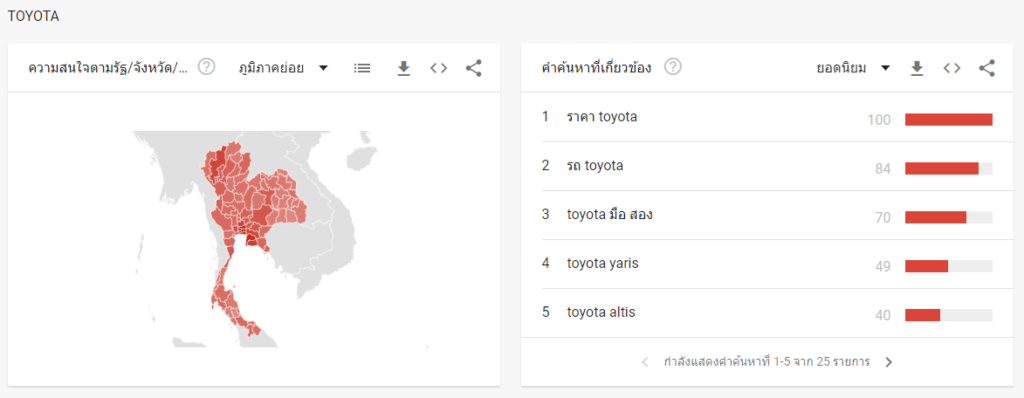
Task: Download the related queries data
Action: pos(917,68)
